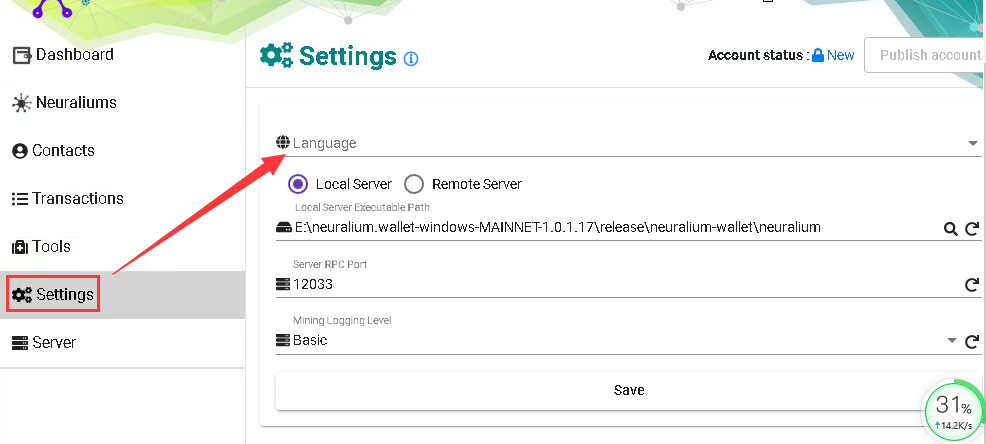Click the 31% circular progress indicator
The height and width of the screenshot is (444, 986).
point(952,410)
